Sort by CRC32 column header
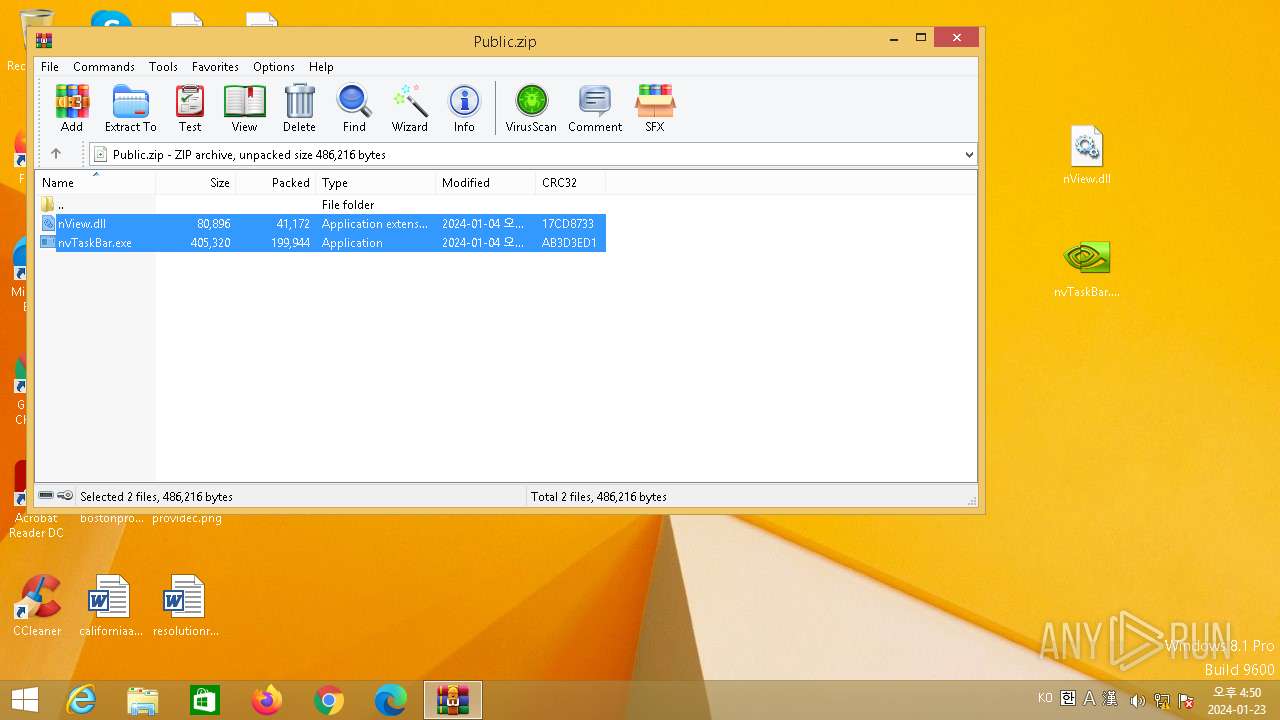Image resolution: width=1280 pixels, height=720 pixels. 571,183
